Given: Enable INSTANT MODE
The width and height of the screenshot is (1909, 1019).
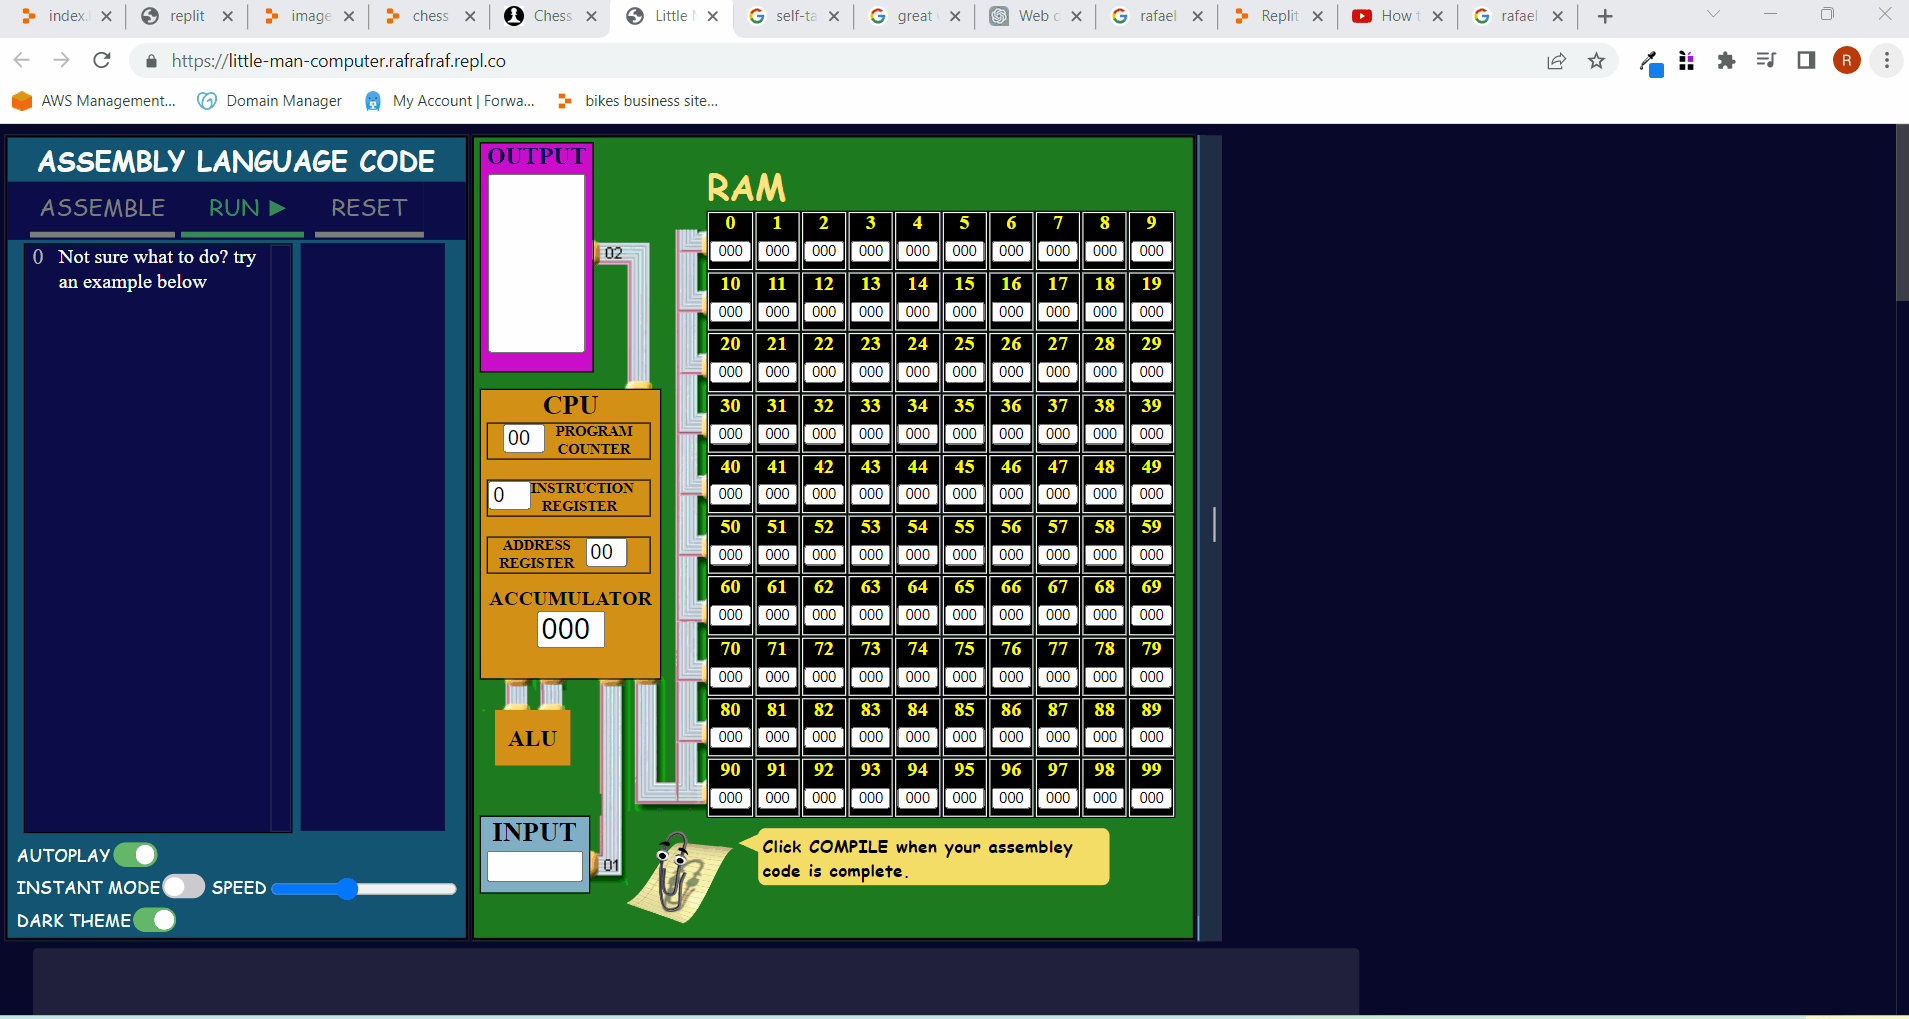Looking at the screenshot, I should click(x=183, y=887).
